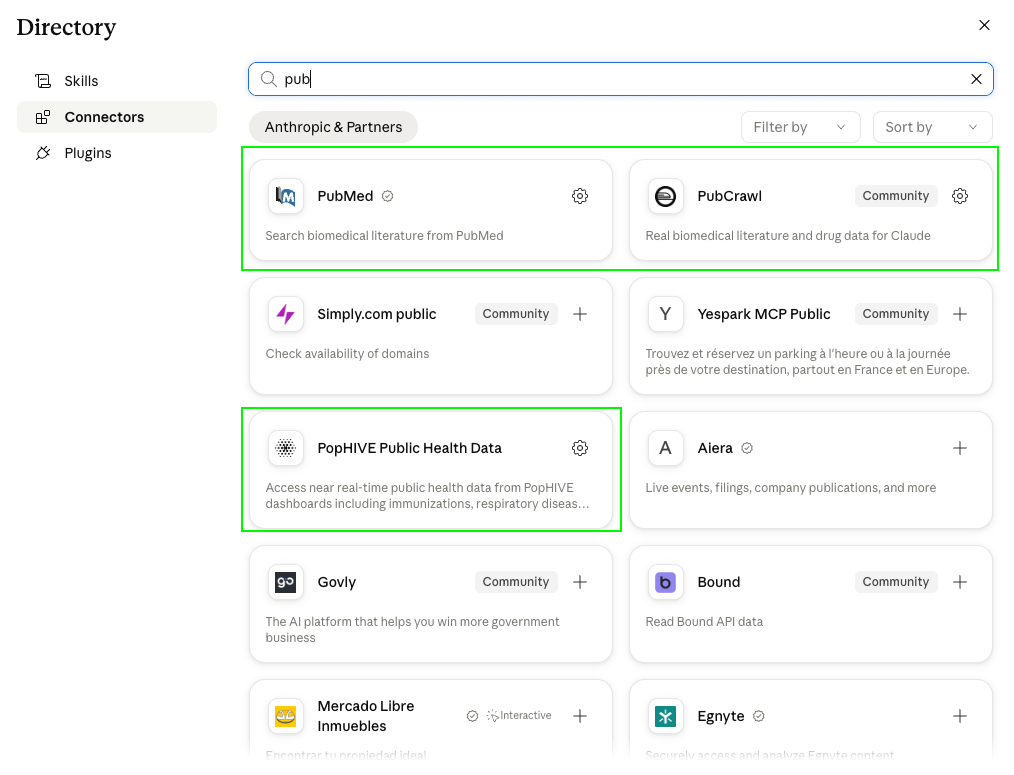Click 'Read Bound API data' description
Viewport: 1014px width, 775px height.
pyautogui.click(x=704, y=621)
